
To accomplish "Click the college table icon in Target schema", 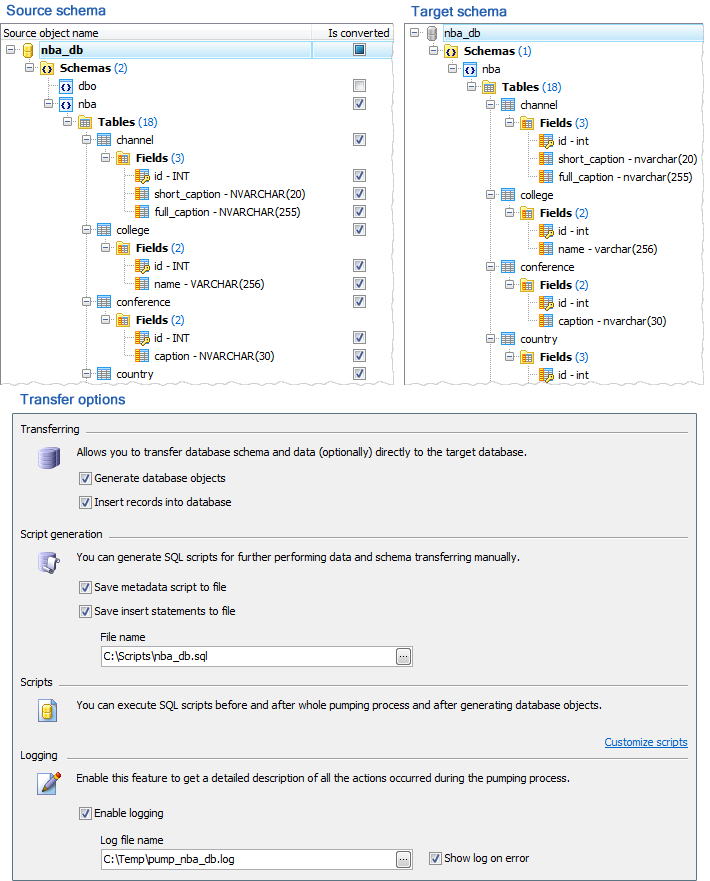I will [508, 195].
